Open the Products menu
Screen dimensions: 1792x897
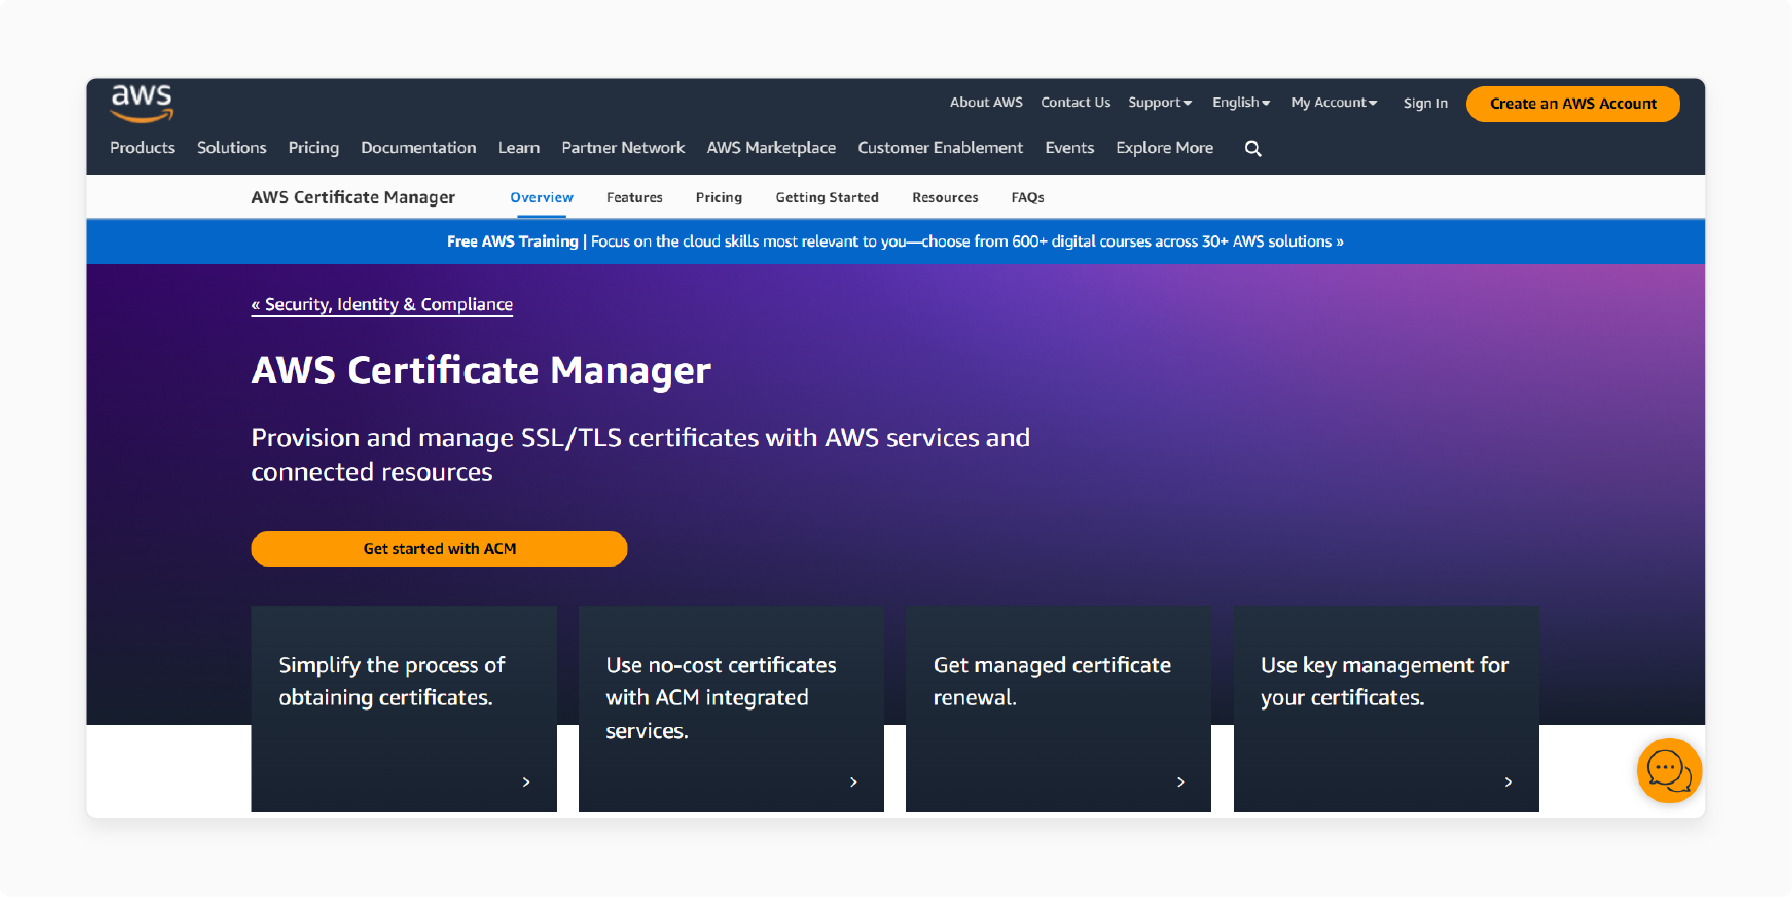tap(142, 148)
